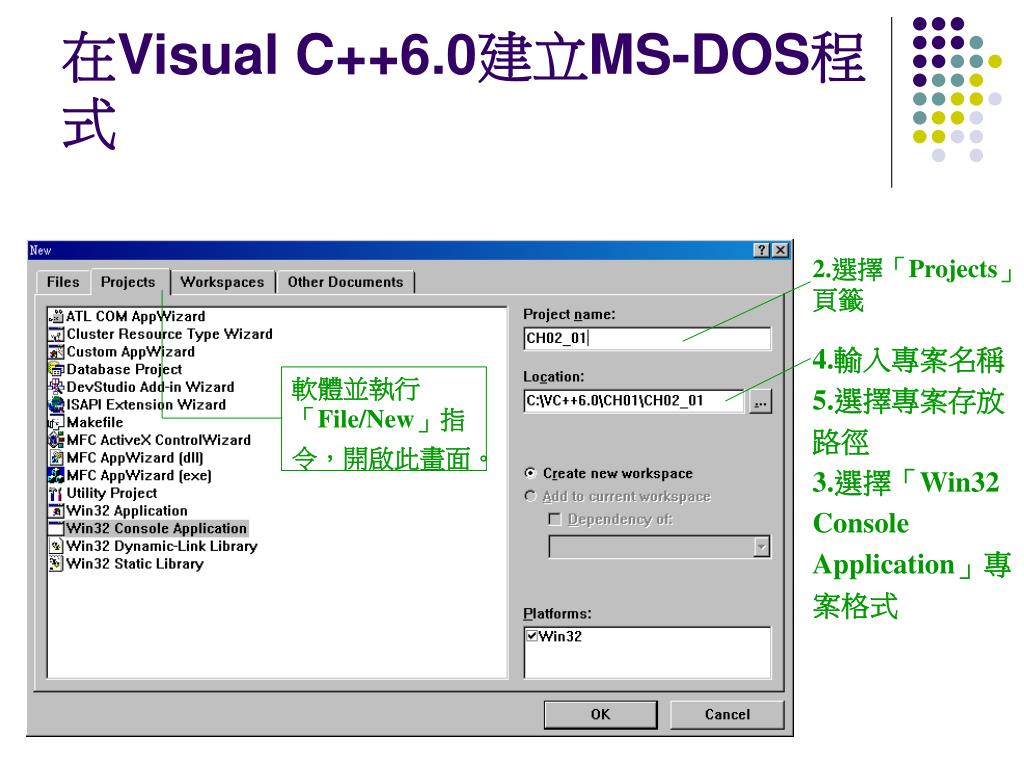
Task: Toggle the Dependency of checkbox
Action: click(x=555, y=519)
